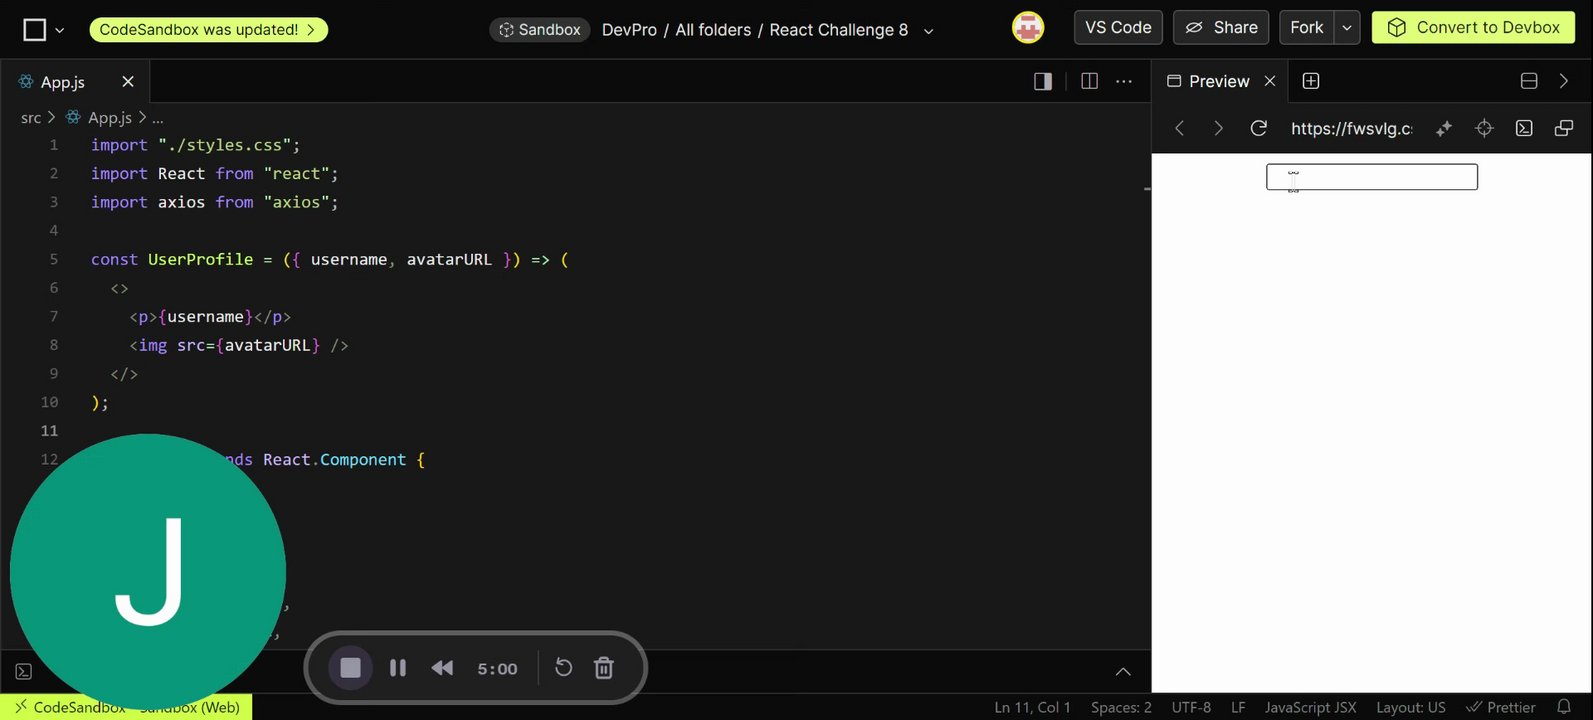Viewport: 1593px width, 720px height.
Task: Click the Sandbox badge label
Action: point(539,30)
